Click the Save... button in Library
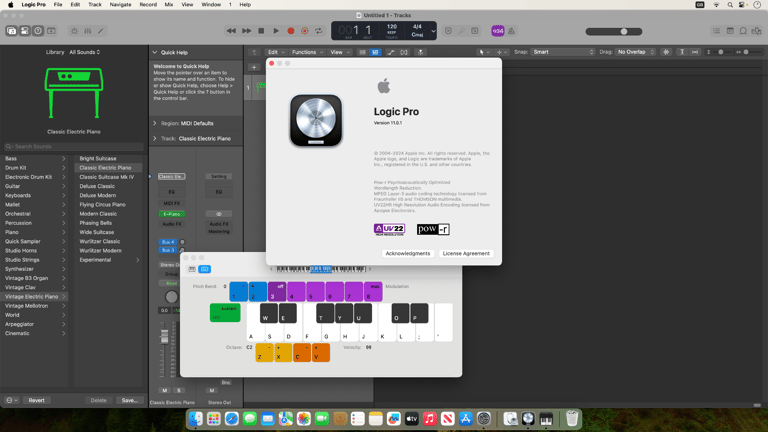The height and width of the screenshot is (432, 768). point(130,400)
